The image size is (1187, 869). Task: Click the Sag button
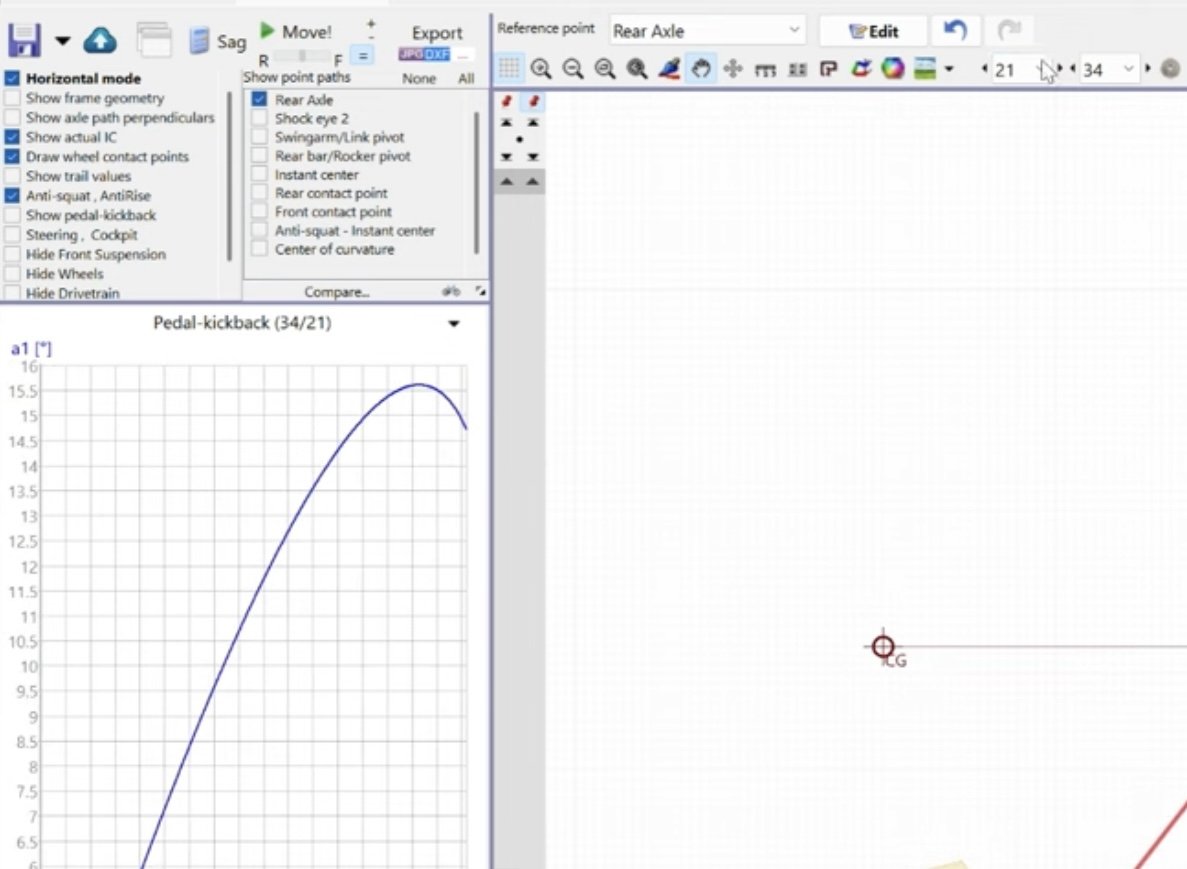[x=218, y=41]
